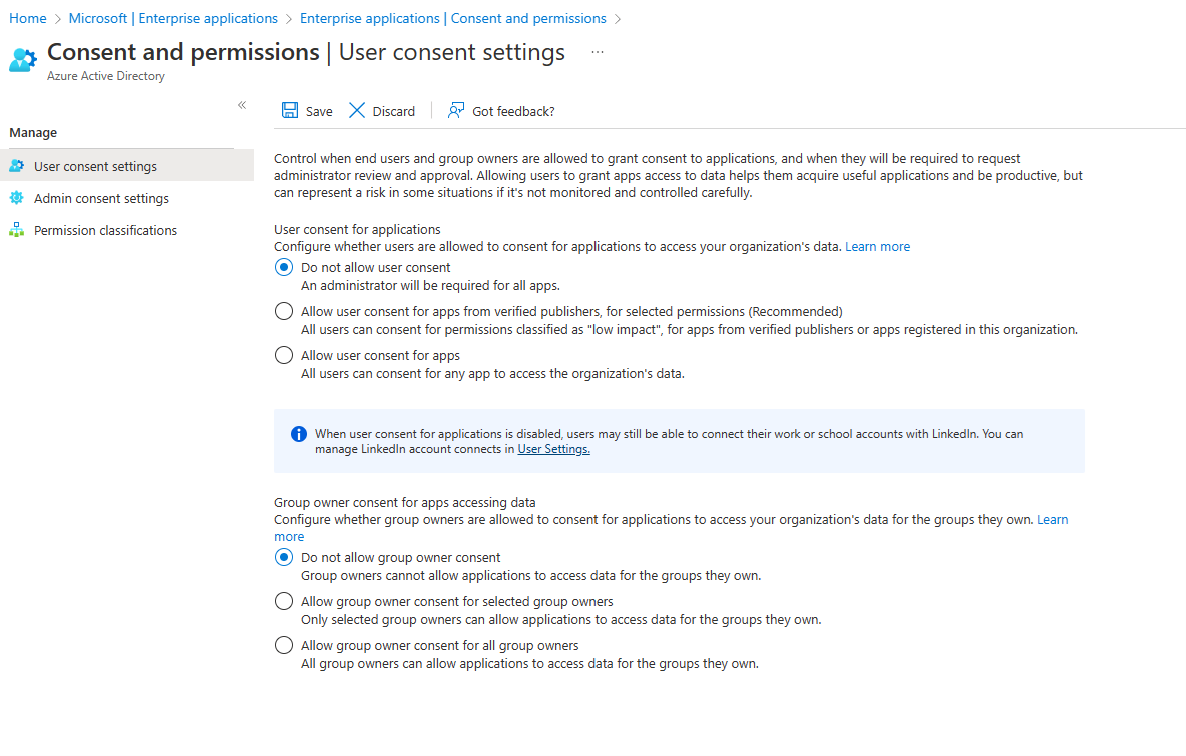Expand the breadcrumb chevron after Consent and permissions
This screenshot has width=1186, height=756.
618,18
